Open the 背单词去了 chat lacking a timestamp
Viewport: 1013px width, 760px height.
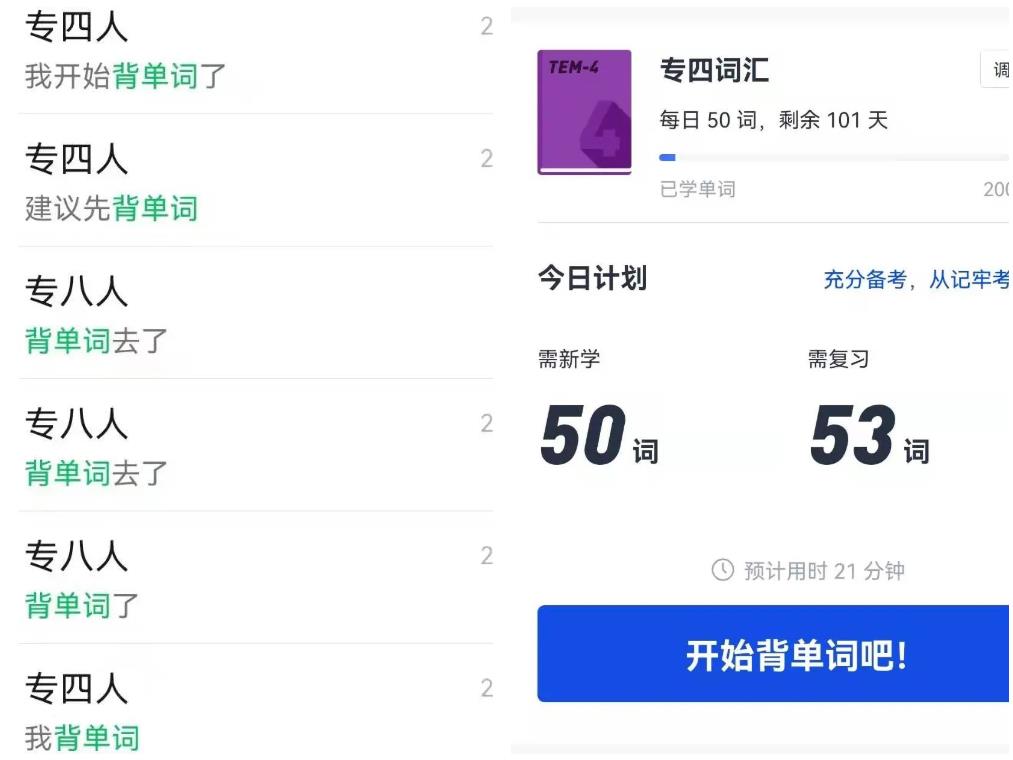tap(256, 314)
